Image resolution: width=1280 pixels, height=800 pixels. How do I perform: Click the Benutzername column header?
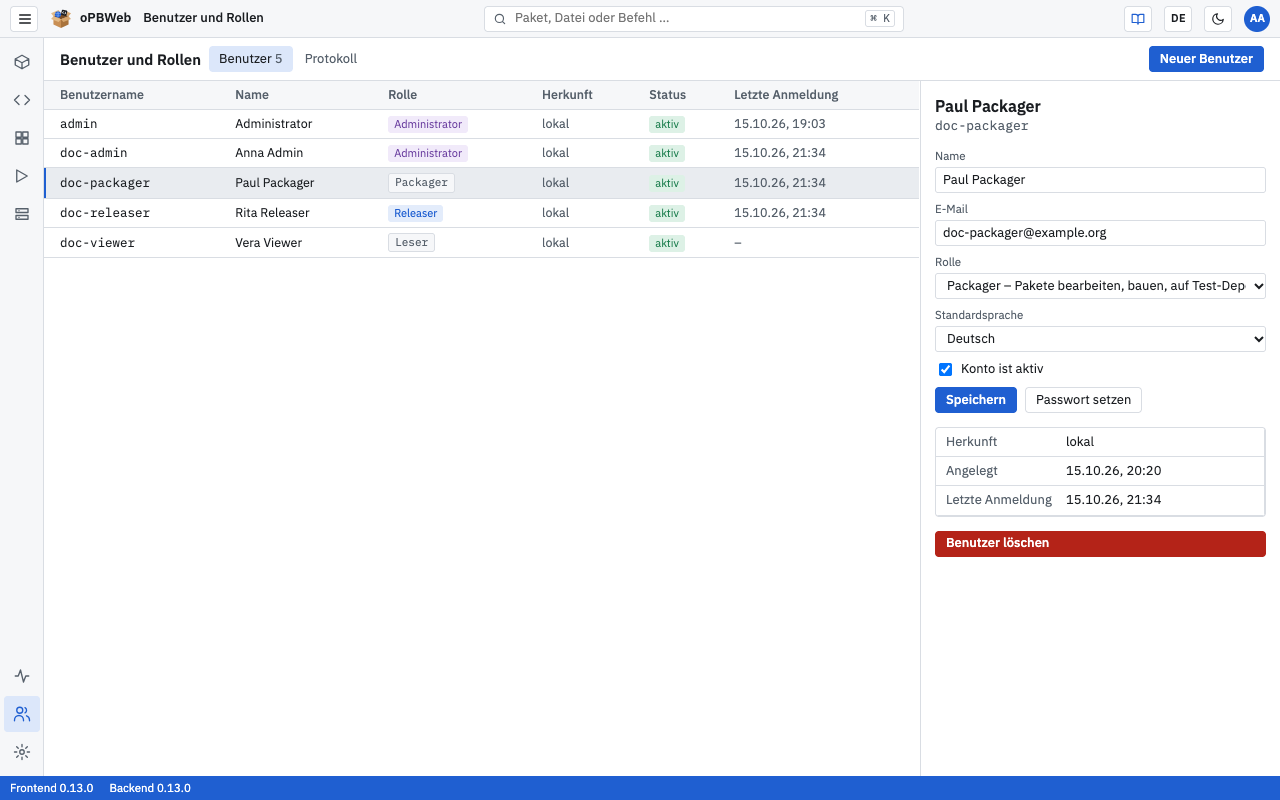(102, 95)
